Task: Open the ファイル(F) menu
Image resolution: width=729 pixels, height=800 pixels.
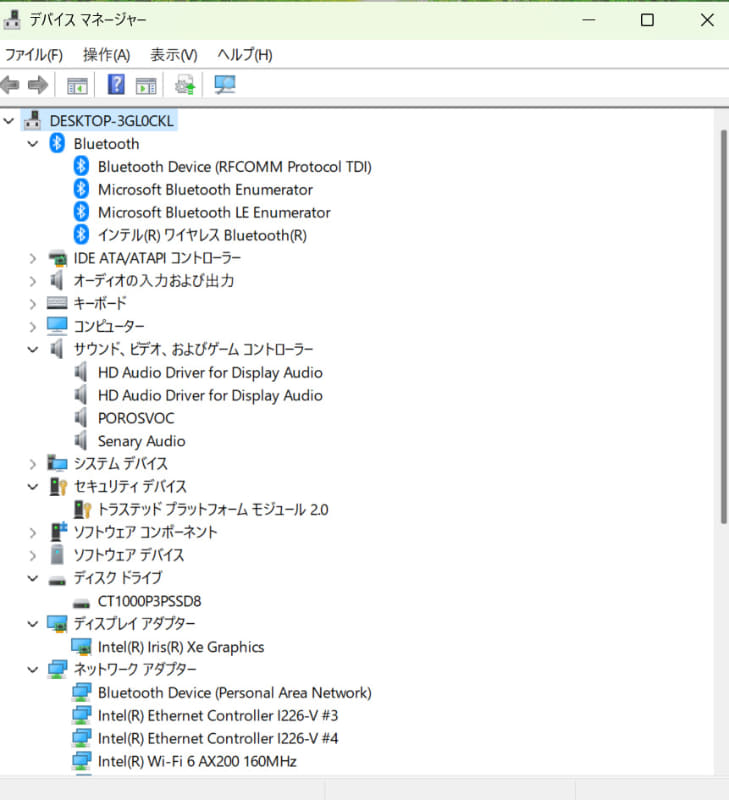Action: tap(34, 55)
